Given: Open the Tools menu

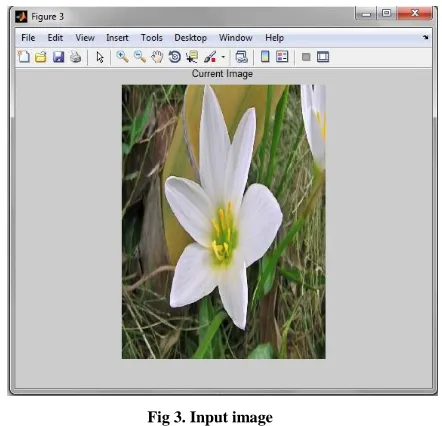Looking at the screenshot, I should coord(151,38).
